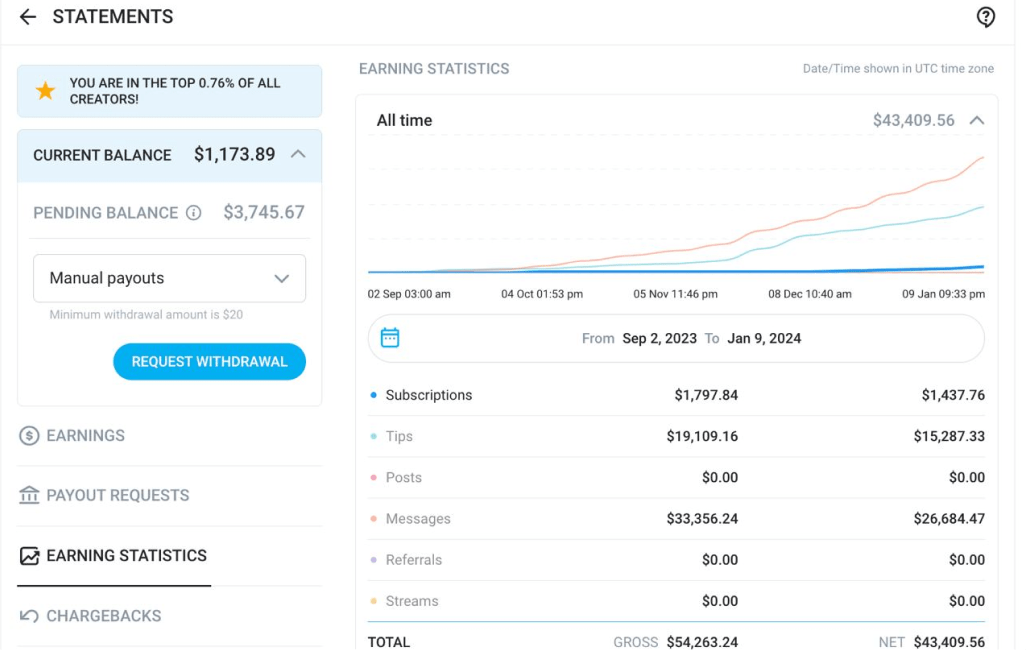The image size is (1026, 650).
Task: Open help via question mark icon
Action: [985, 16]
